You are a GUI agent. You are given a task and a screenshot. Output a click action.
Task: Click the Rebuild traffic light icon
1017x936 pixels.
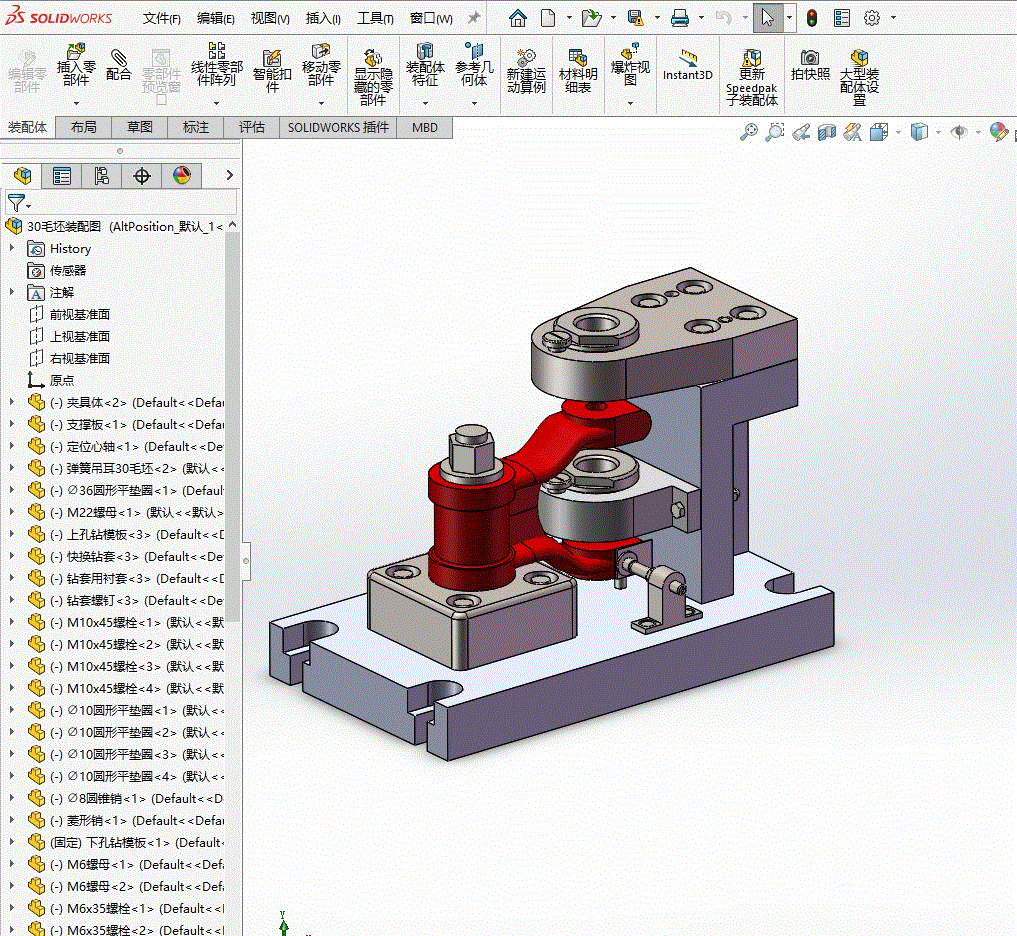pyautogui.click(x=812, y=18)
